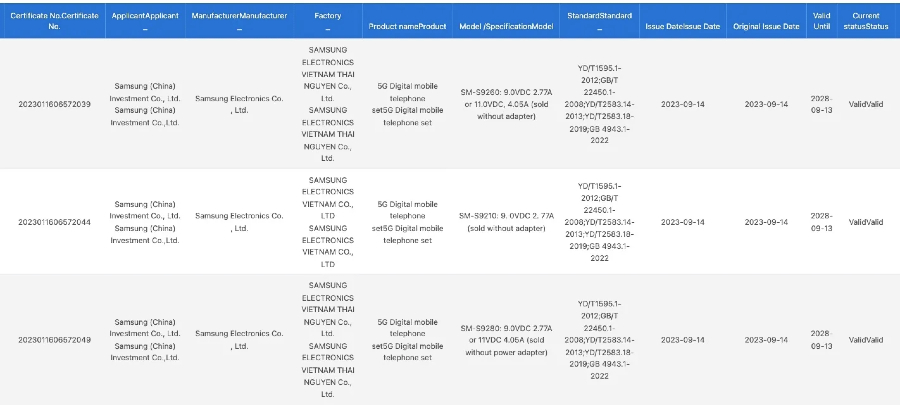Select the SM-S9280 model specification cell

[x=506, y=340]
